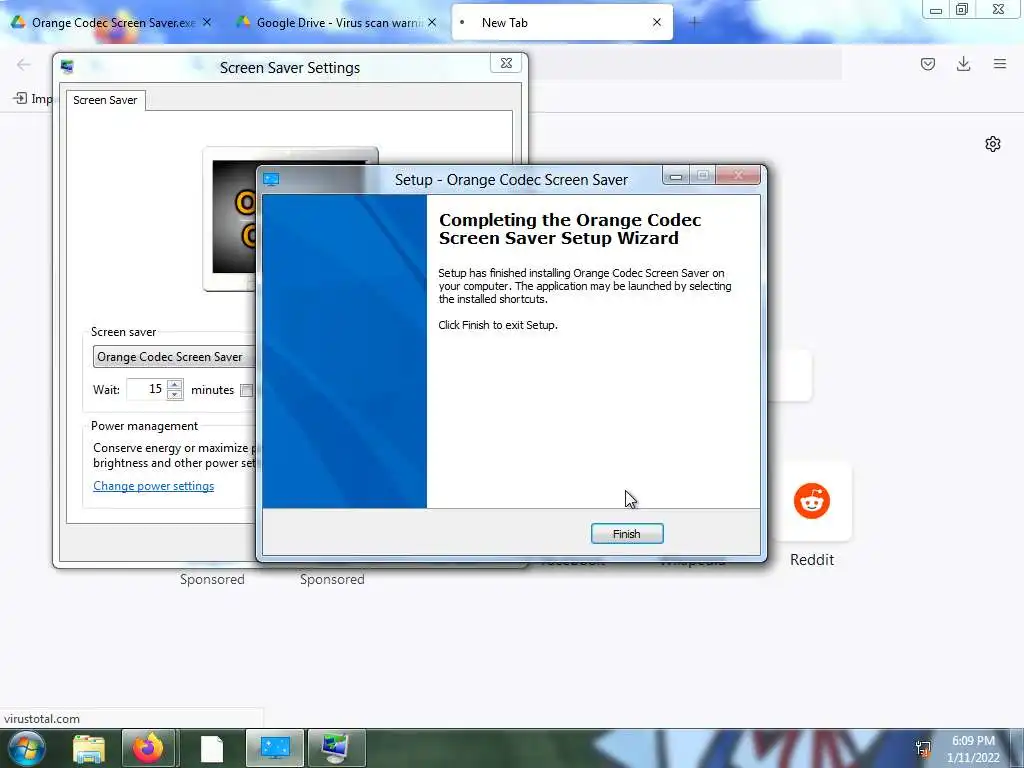
Task: Increase wait minutes with up arrow
Action: (x=174, y=384)
